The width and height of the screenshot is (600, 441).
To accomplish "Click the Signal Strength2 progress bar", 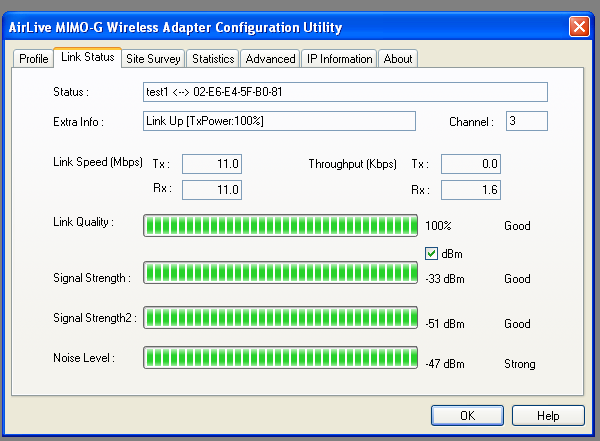I will click(280, 317).
